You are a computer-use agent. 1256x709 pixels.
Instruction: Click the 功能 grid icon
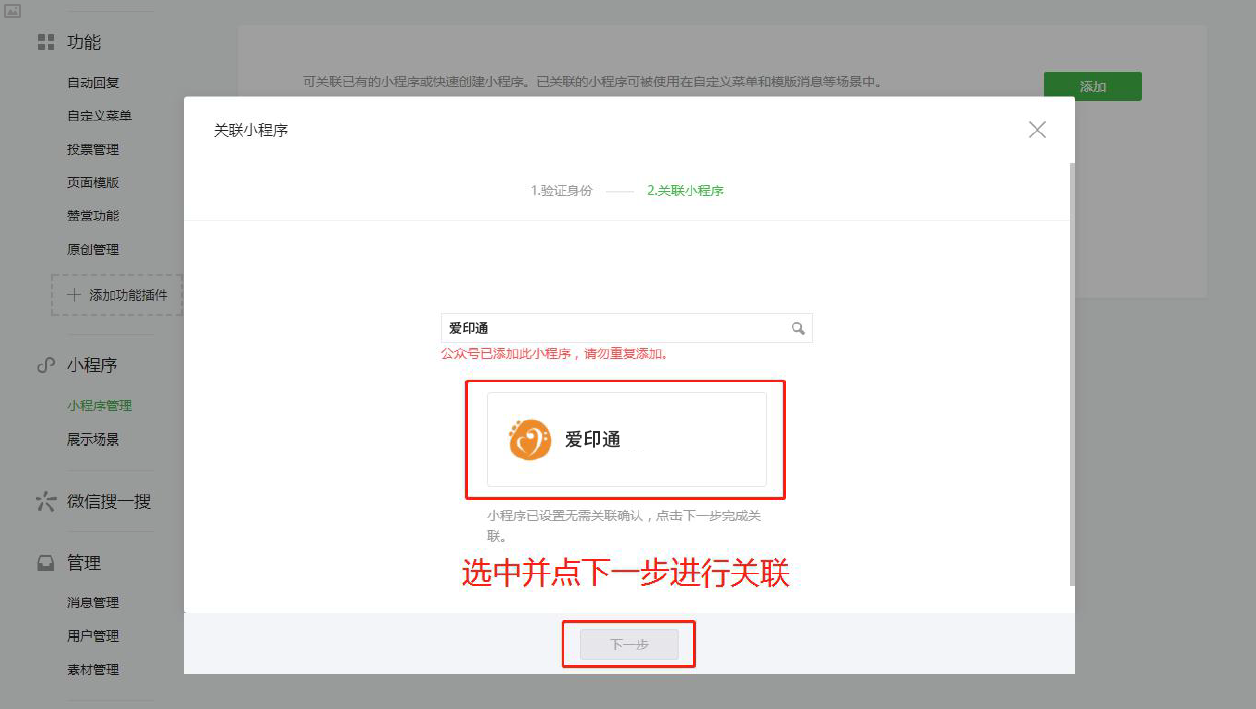tap(45, 42)
